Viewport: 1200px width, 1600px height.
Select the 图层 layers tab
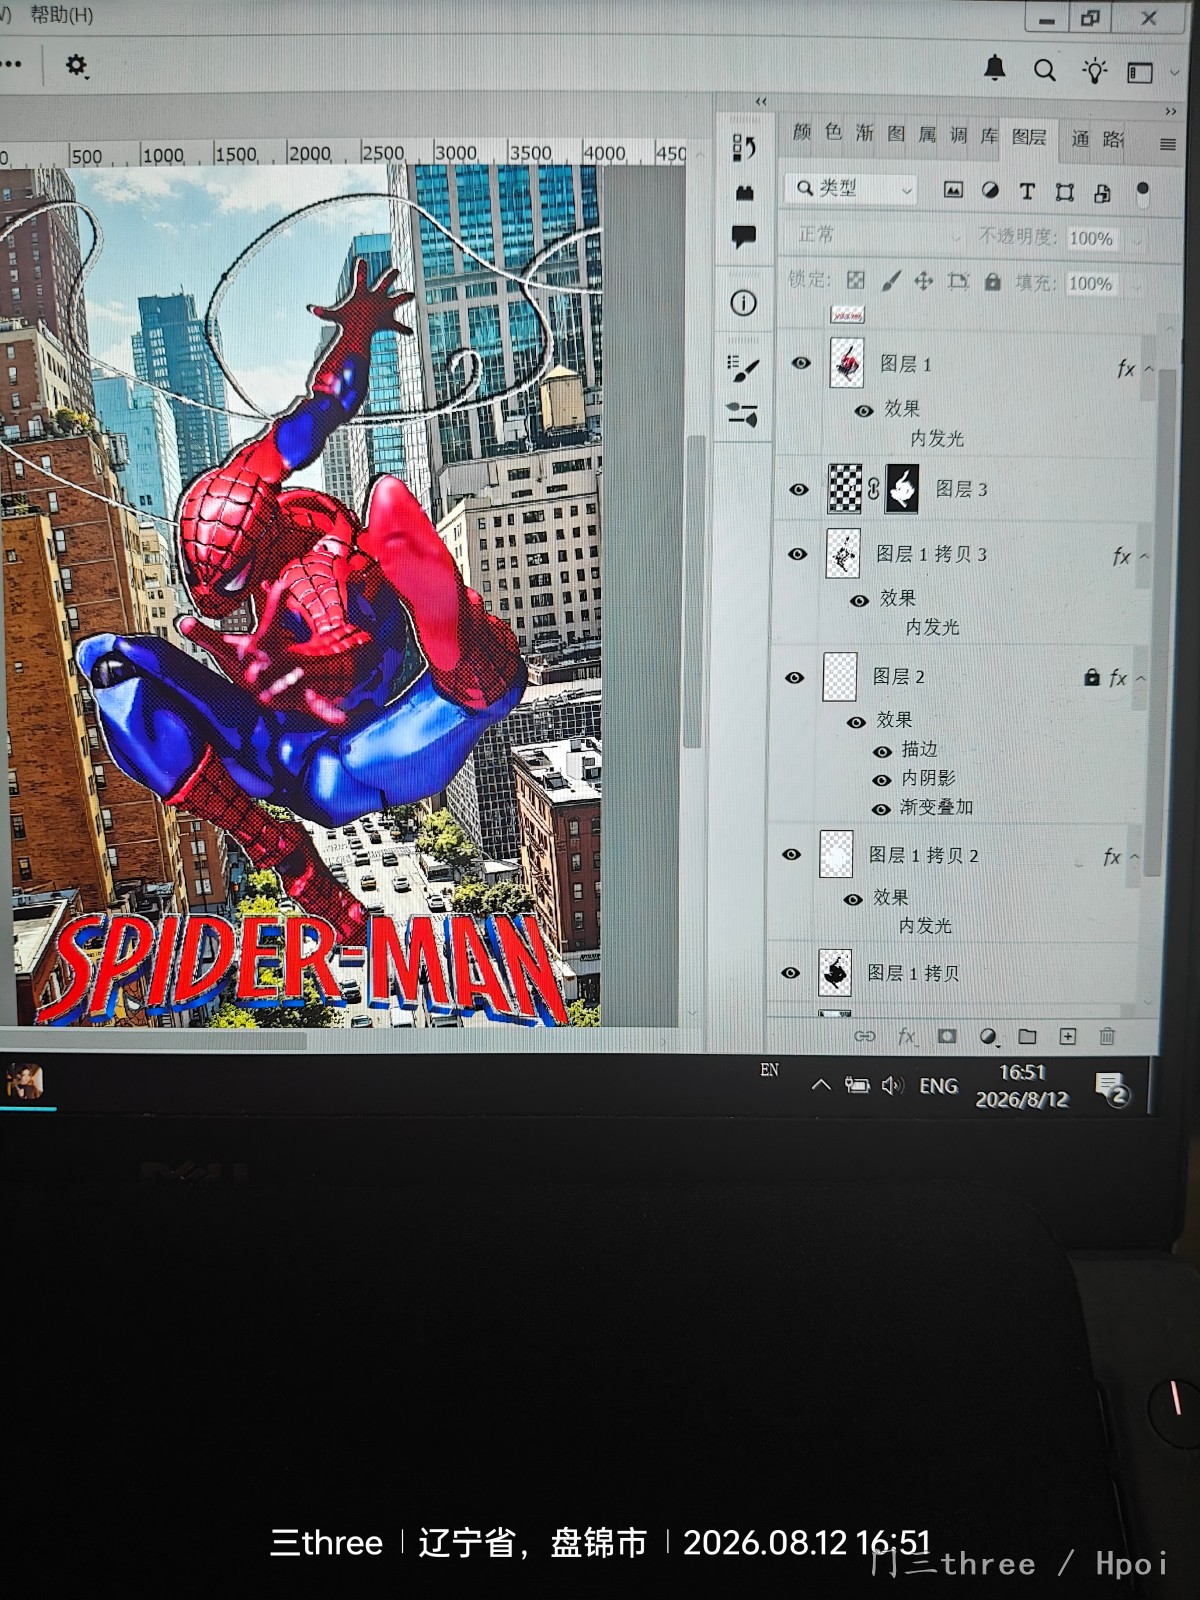1029,137
